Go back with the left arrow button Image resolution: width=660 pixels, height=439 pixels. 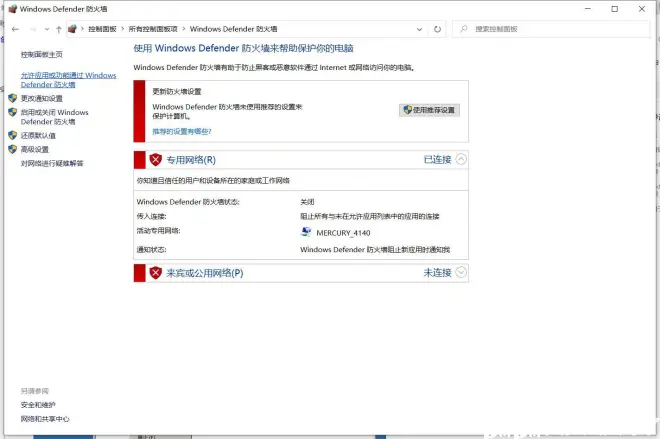tap(16, 29)
